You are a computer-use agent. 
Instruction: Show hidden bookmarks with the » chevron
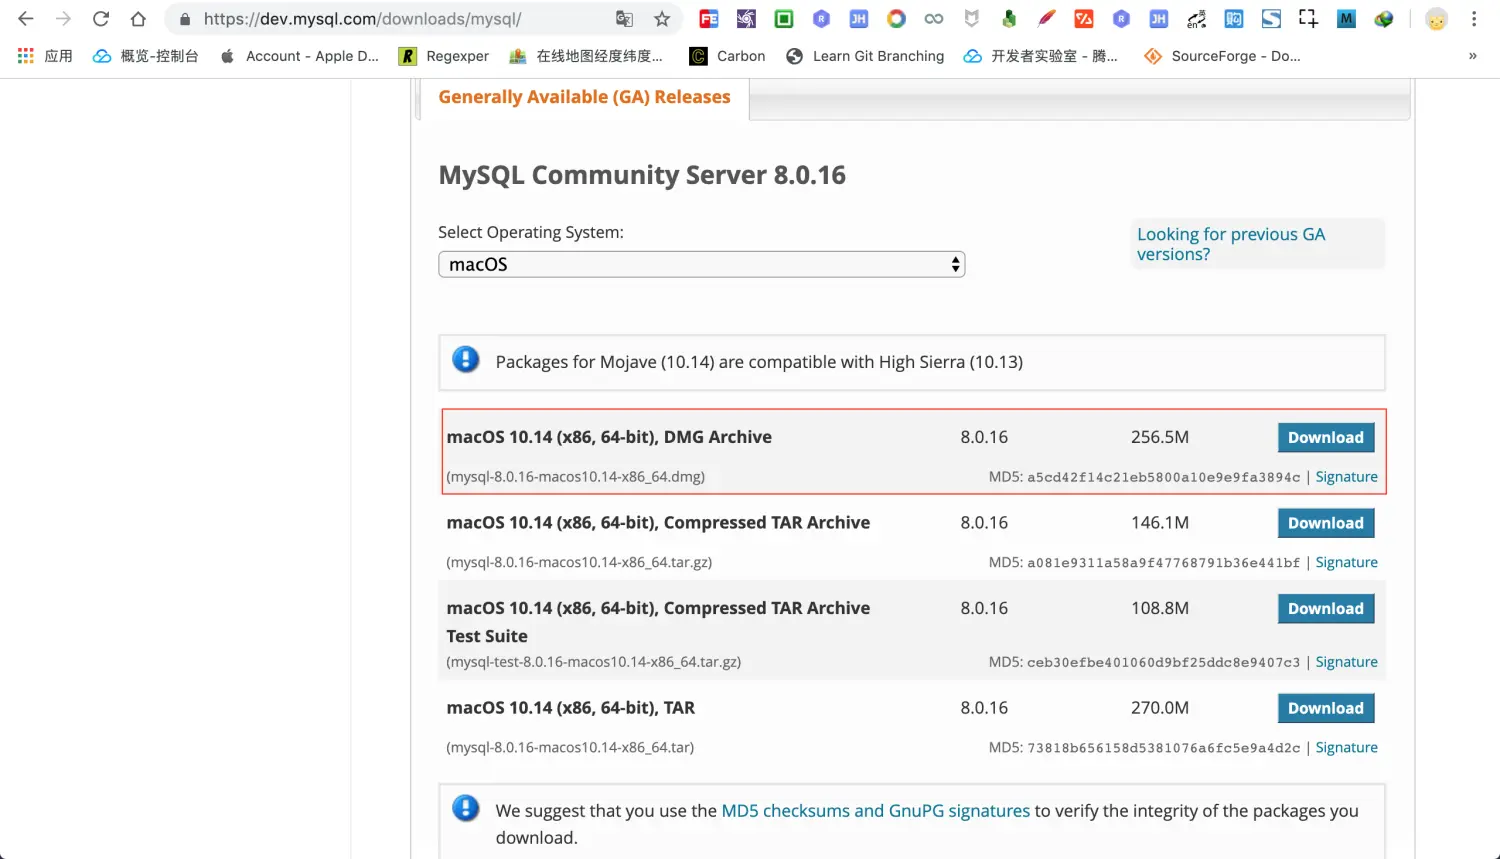[x=1472, y=56]
